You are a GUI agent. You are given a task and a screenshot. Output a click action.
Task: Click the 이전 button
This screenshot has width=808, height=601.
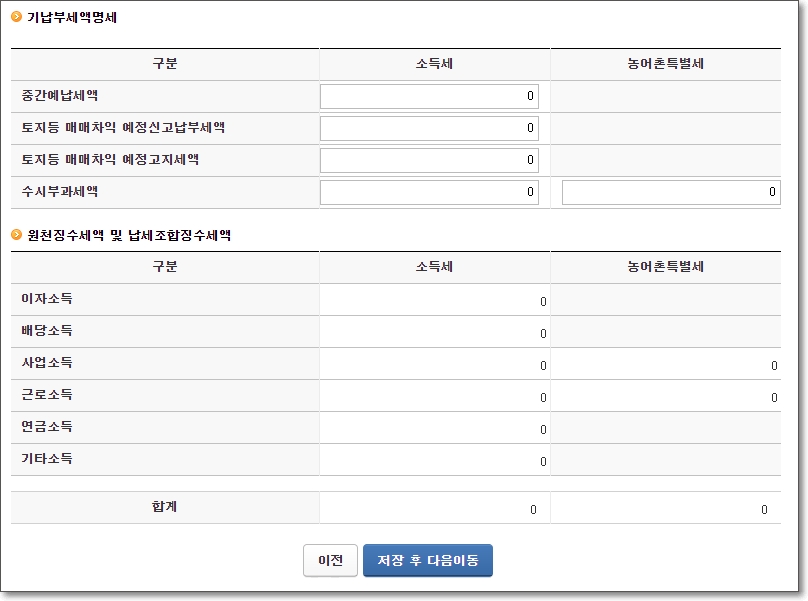click(x=330, y=560)
